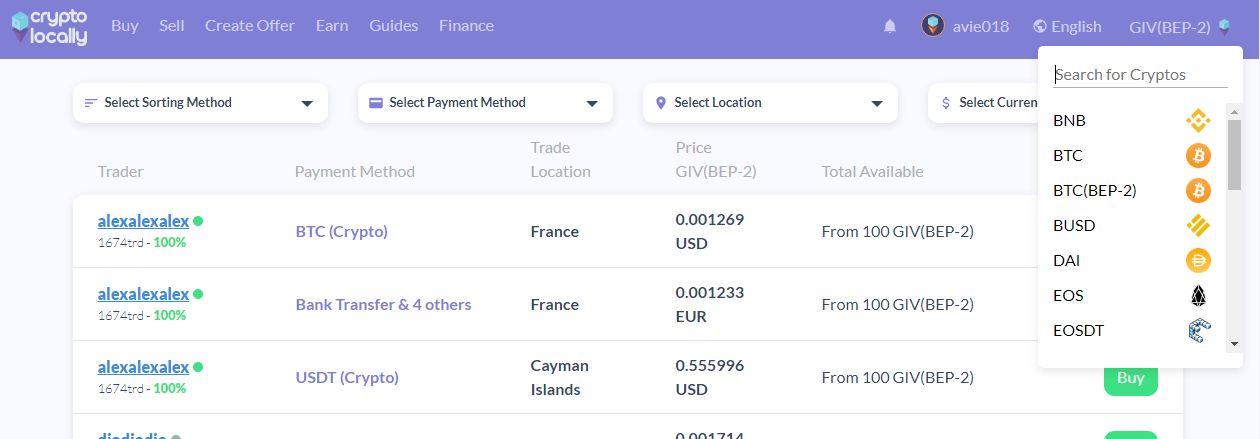The image size is (1260, 439).
Task: Open the Finance menu
Action: click(x=466, y=26)
